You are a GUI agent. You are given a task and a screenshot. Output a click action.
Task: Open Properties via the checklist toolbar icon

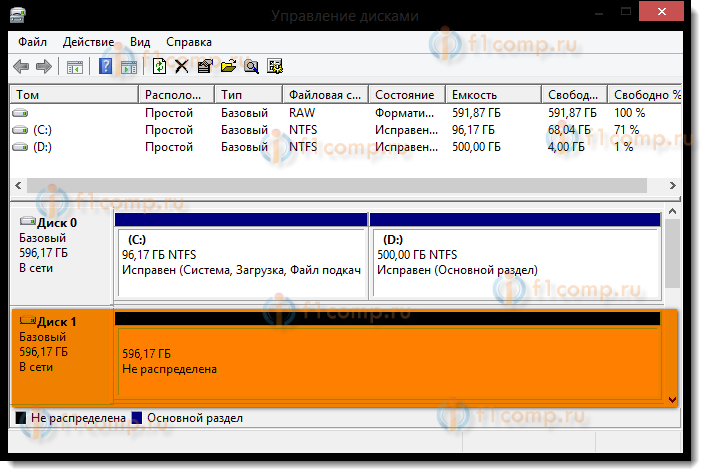(x=205, y=67)
